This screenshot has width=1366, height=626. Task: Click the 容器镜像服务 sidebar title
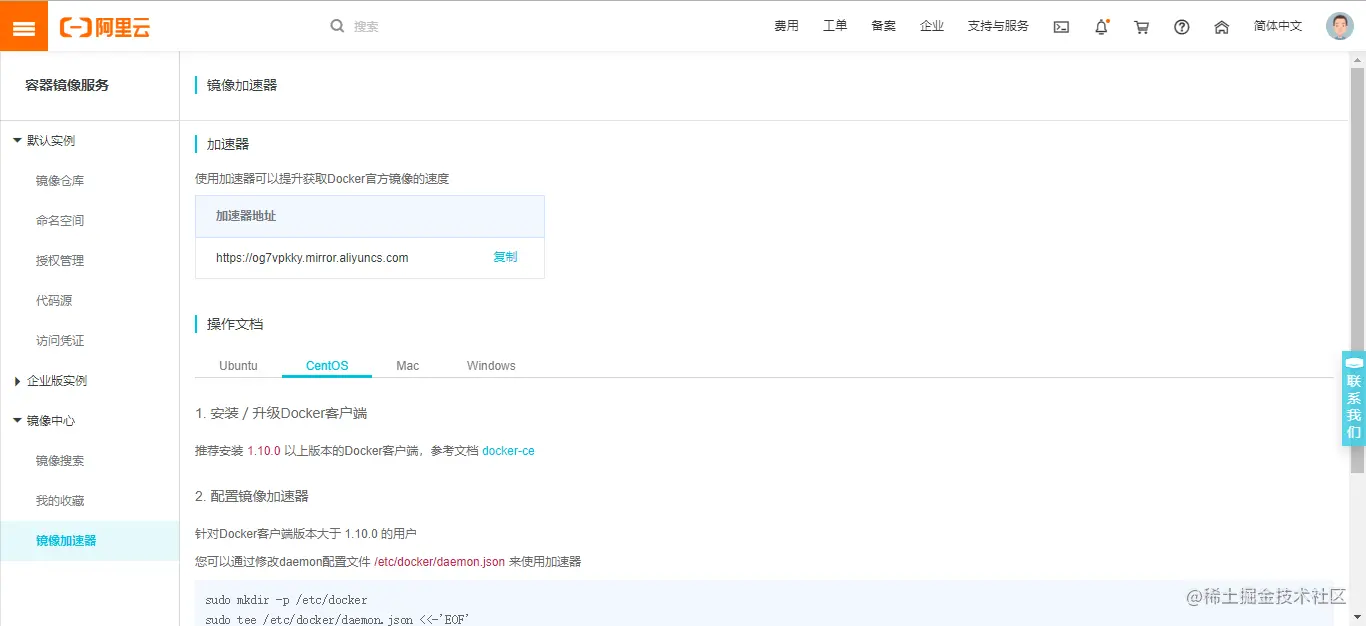point(67,86)
